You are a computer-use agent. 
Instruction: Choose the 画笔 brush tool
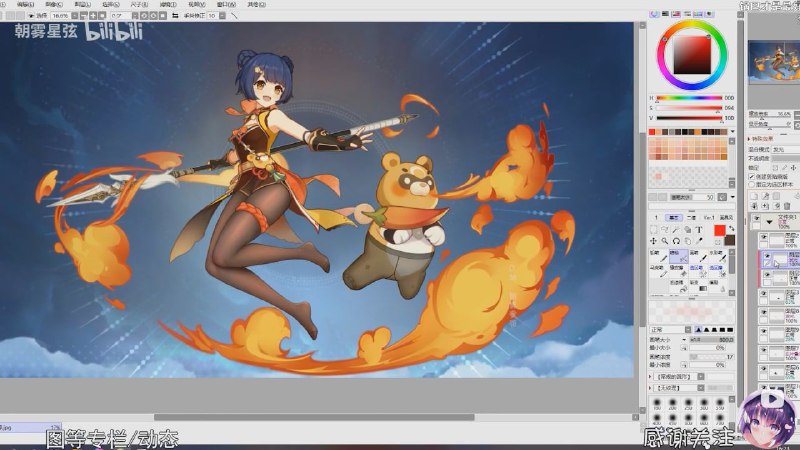[698, 256]
